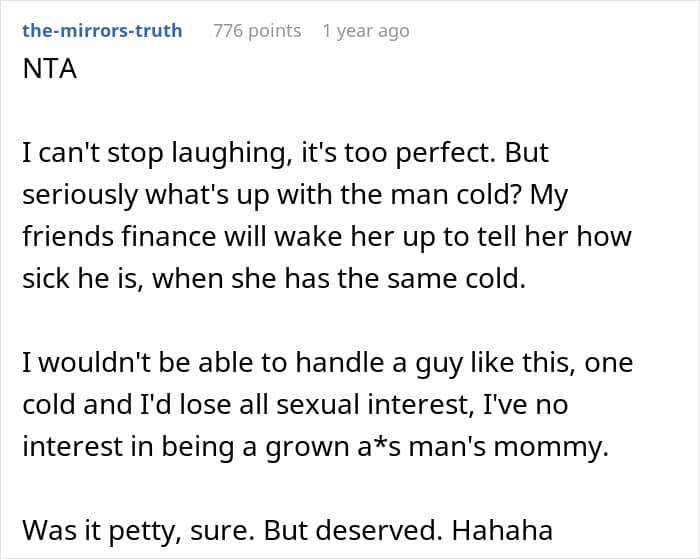The height and width of the screenshot is (559, 700).
Task: Click the phrase "too perfect"
Action: tap(425, 155)
